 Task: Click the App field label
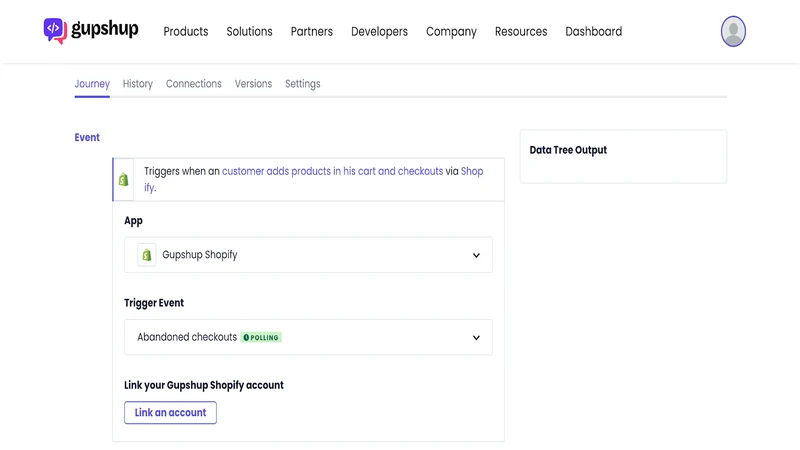click(x=133, y=221)
